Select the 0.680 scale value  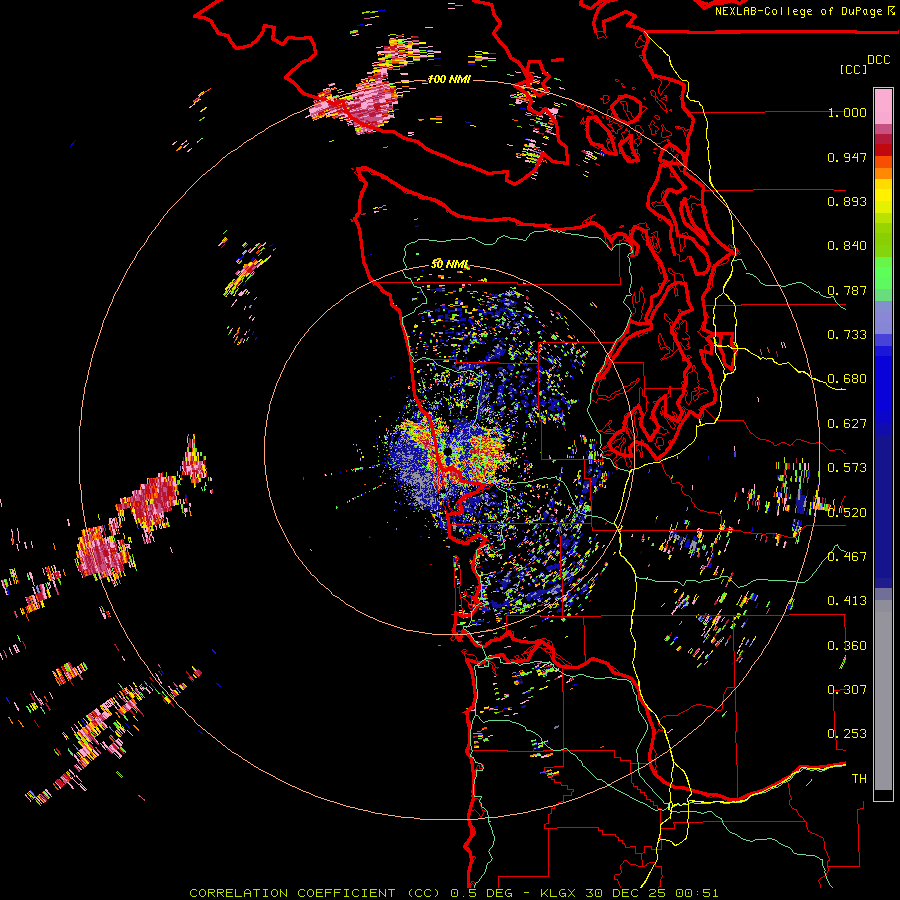(x=847, y=379)
